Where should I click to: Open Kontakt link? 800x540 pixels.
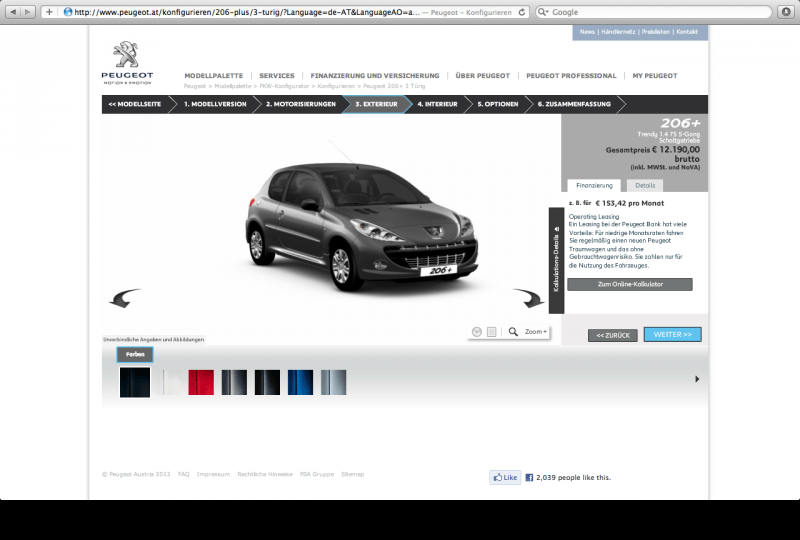click(687, 32)
